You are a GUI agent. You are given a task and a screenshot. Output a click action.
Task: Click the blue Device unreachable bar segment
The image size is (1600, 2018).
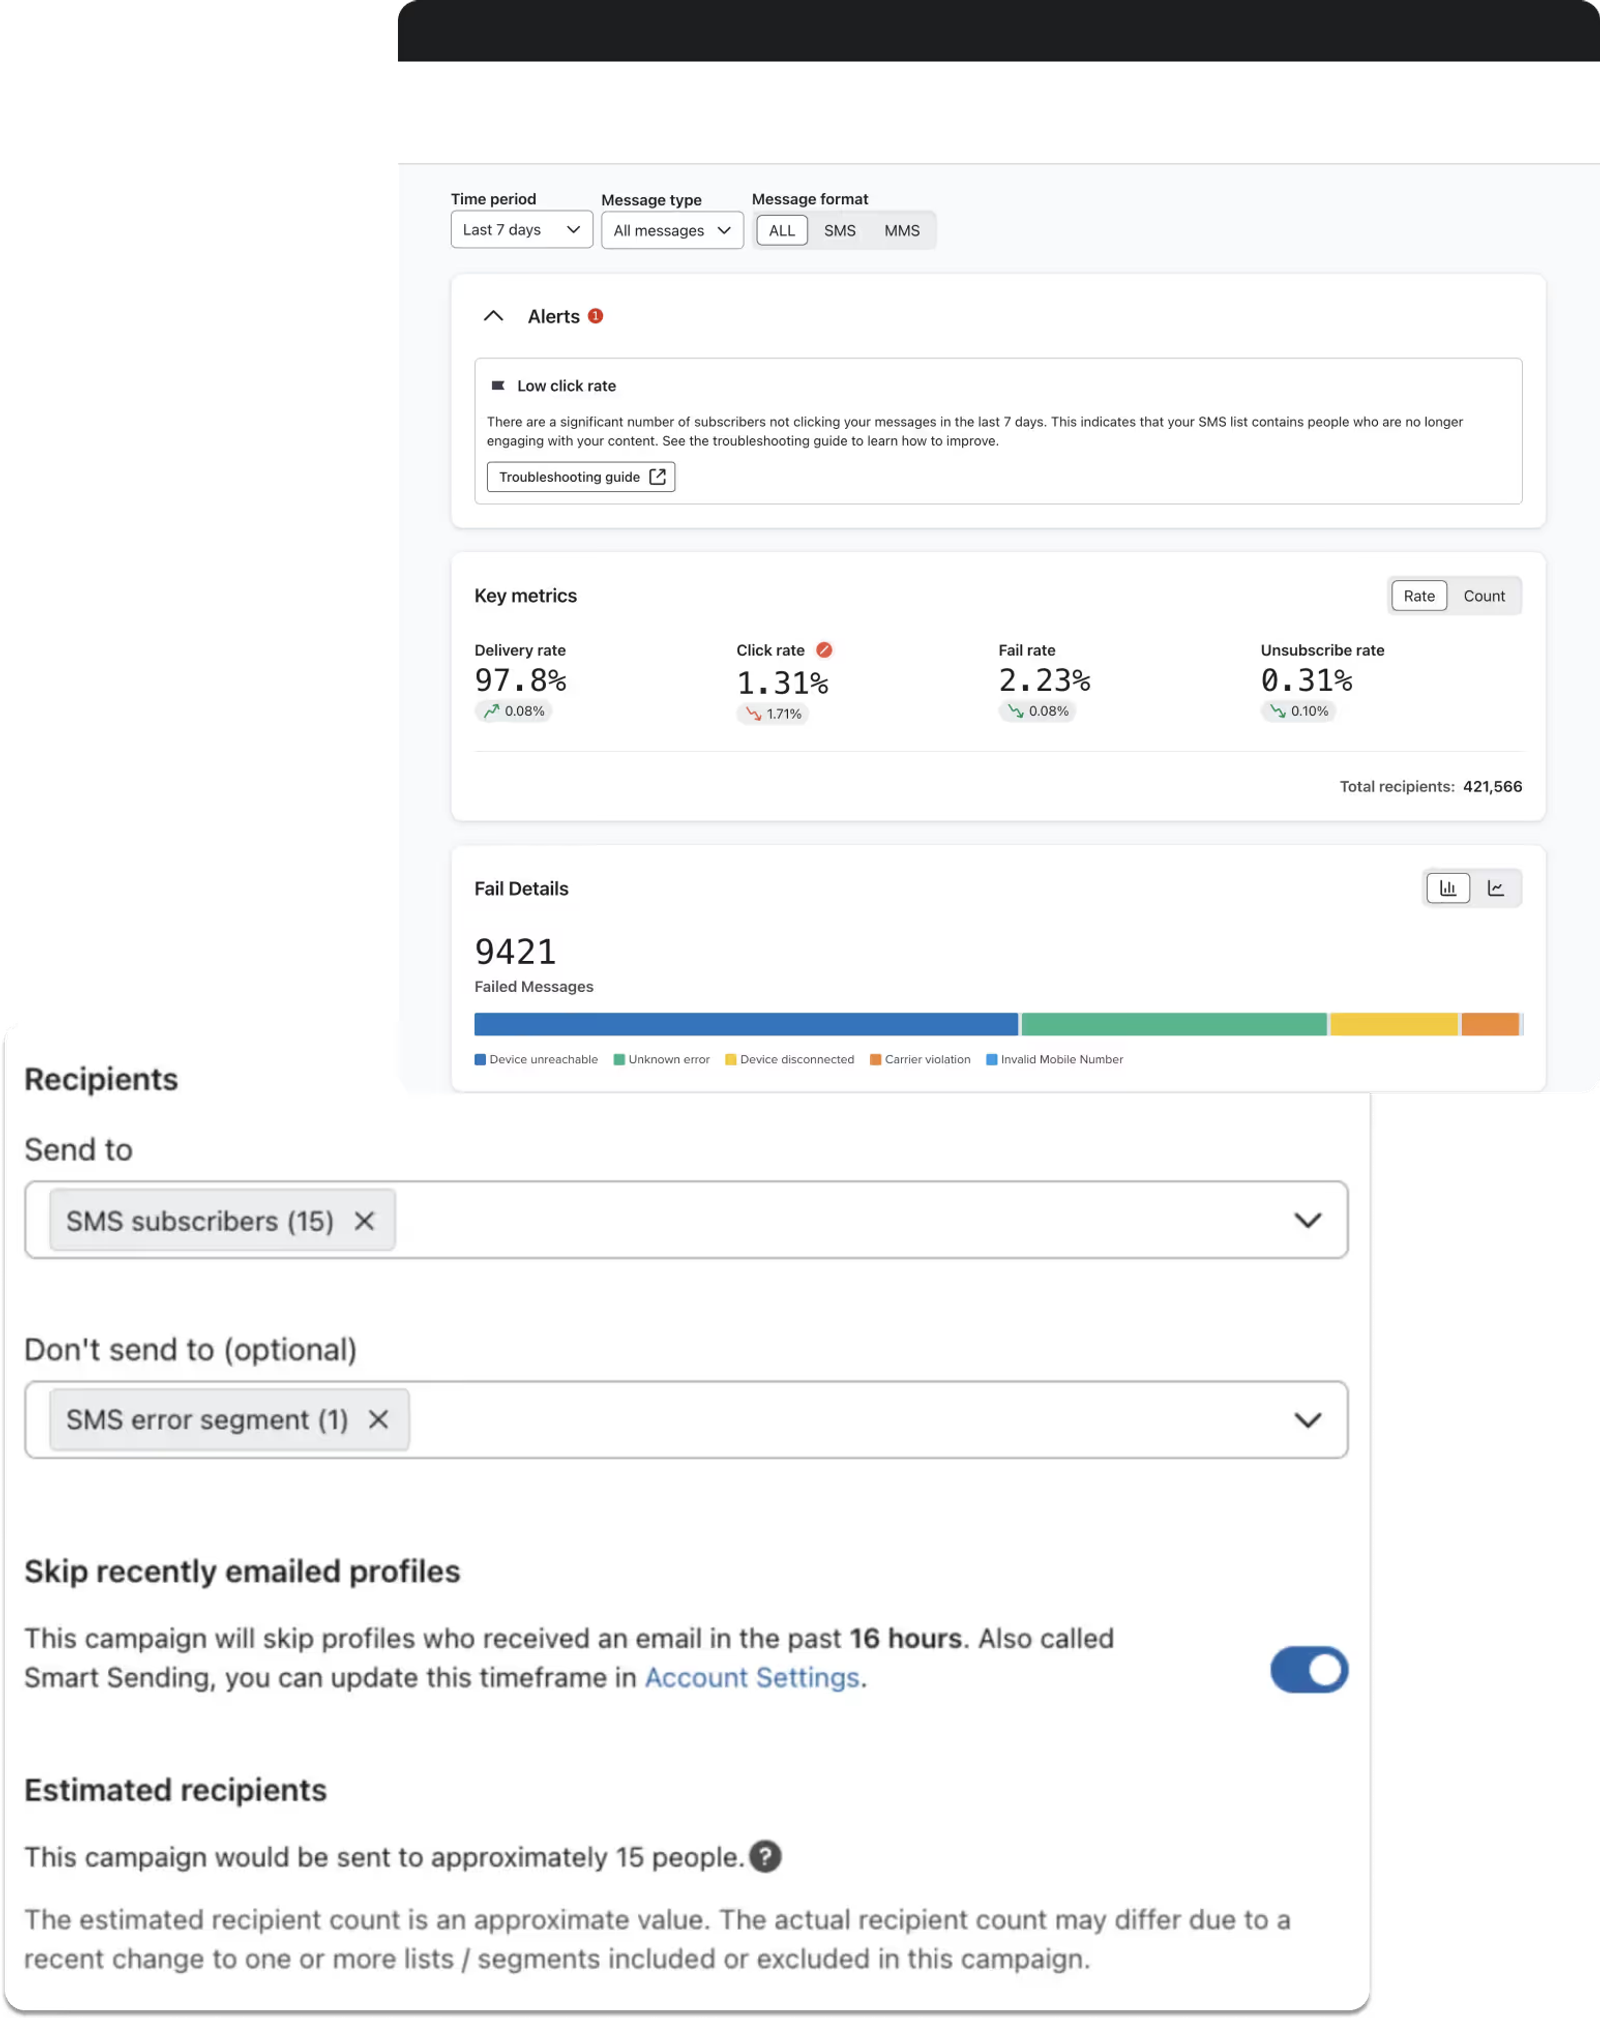tap(746, 1024)
